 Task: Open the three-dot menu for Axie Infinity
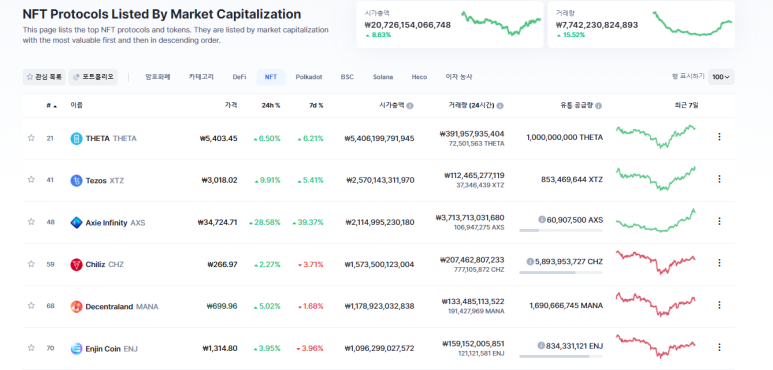coord(719,221)
